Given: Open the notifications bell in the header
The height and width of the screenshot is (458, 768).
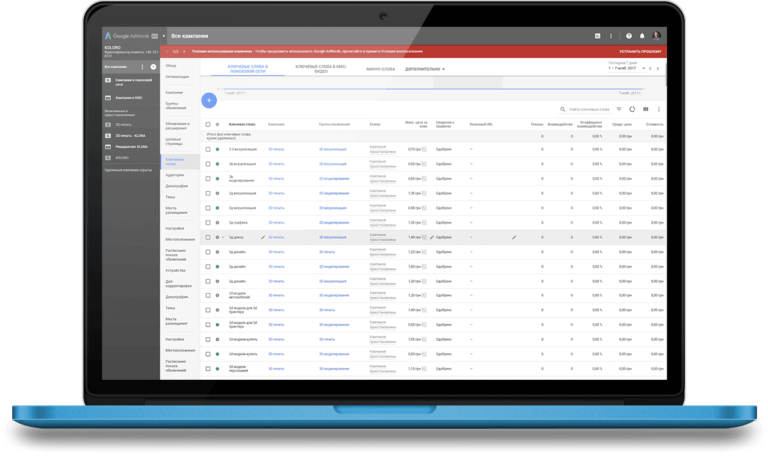Looking at the screenshot, I should (x=642, y=35).
